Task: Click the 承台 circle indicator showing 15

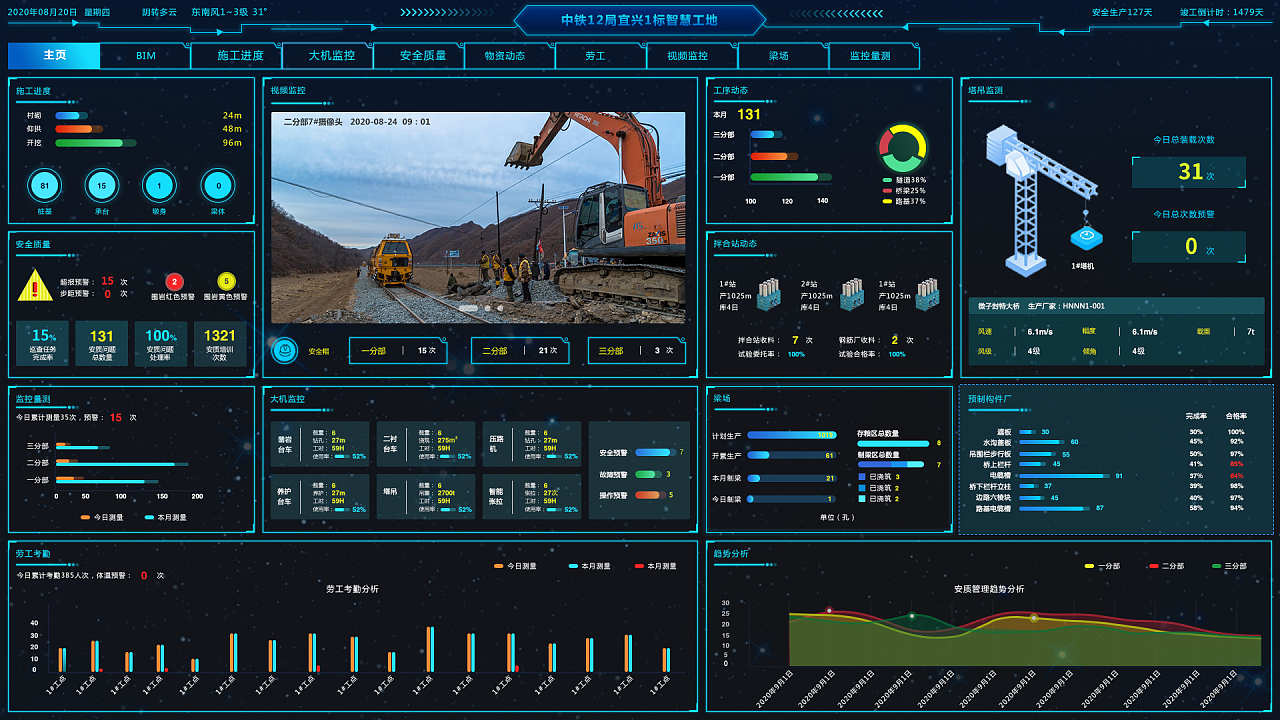Action: (x=102, y=186)
